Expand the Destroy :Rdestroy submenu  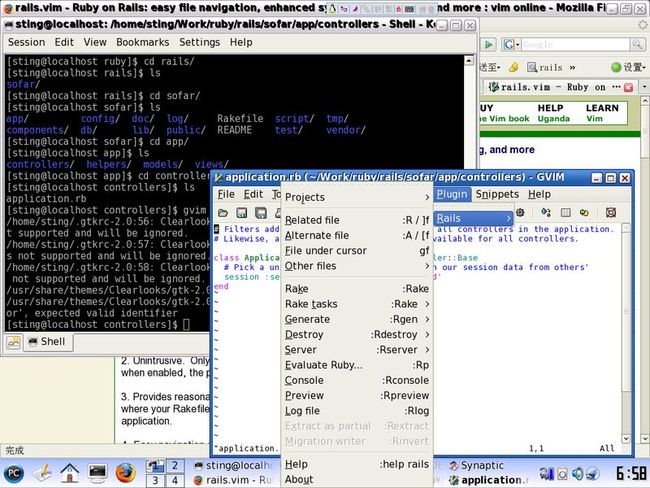click(357, 335)
